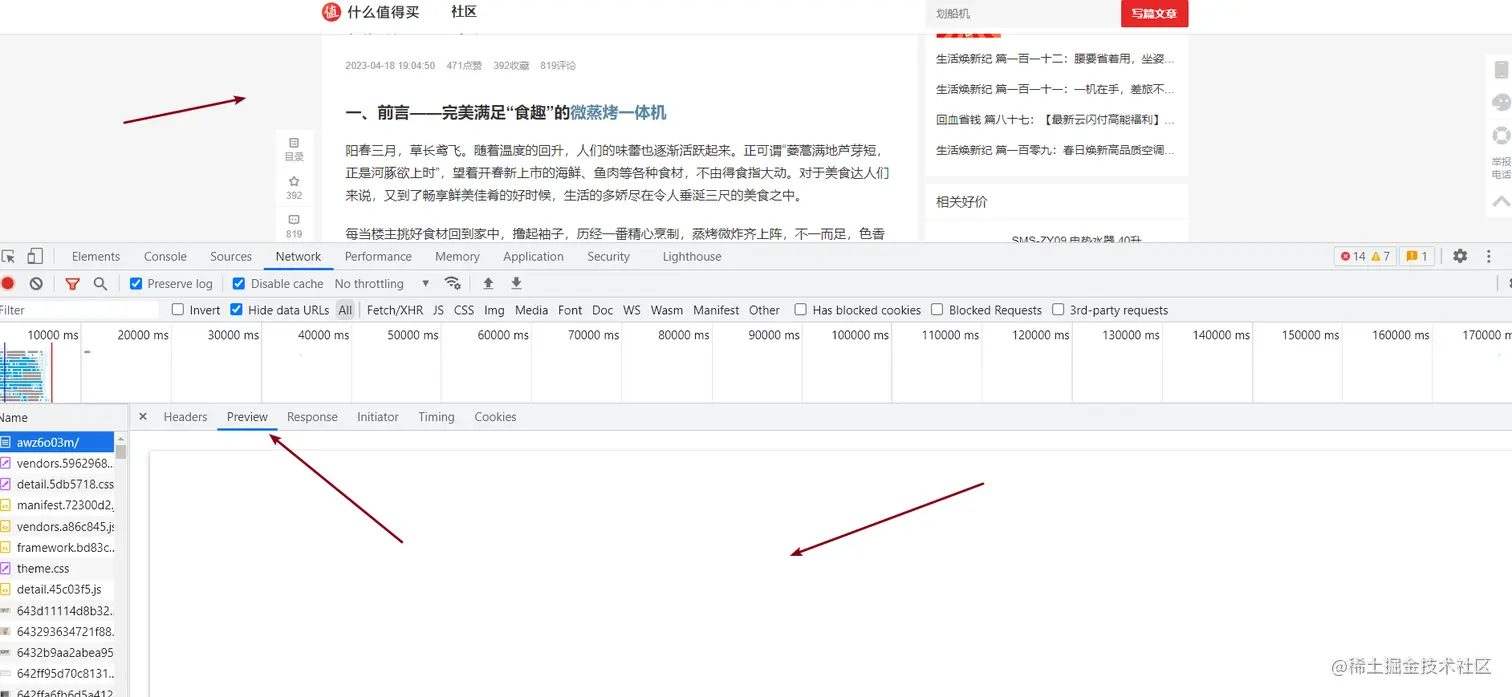Open the No throttling dropdown
This screenshot has height=697, width=1512.
[x=382, y=284]
